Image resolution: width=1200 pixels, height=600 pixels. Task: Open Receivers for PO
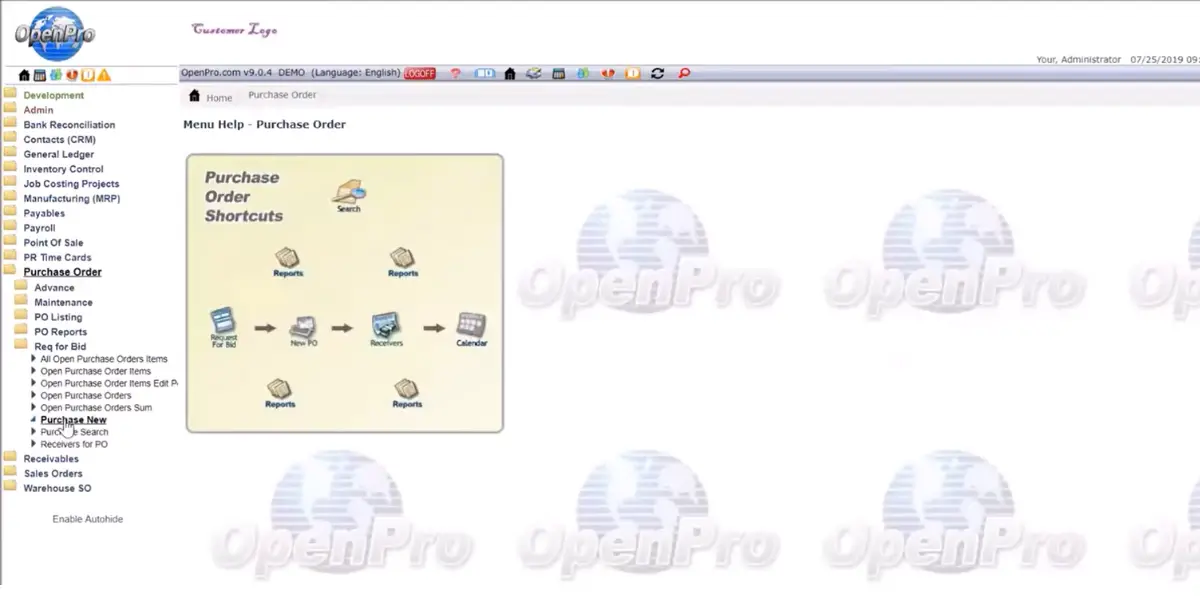74,444
